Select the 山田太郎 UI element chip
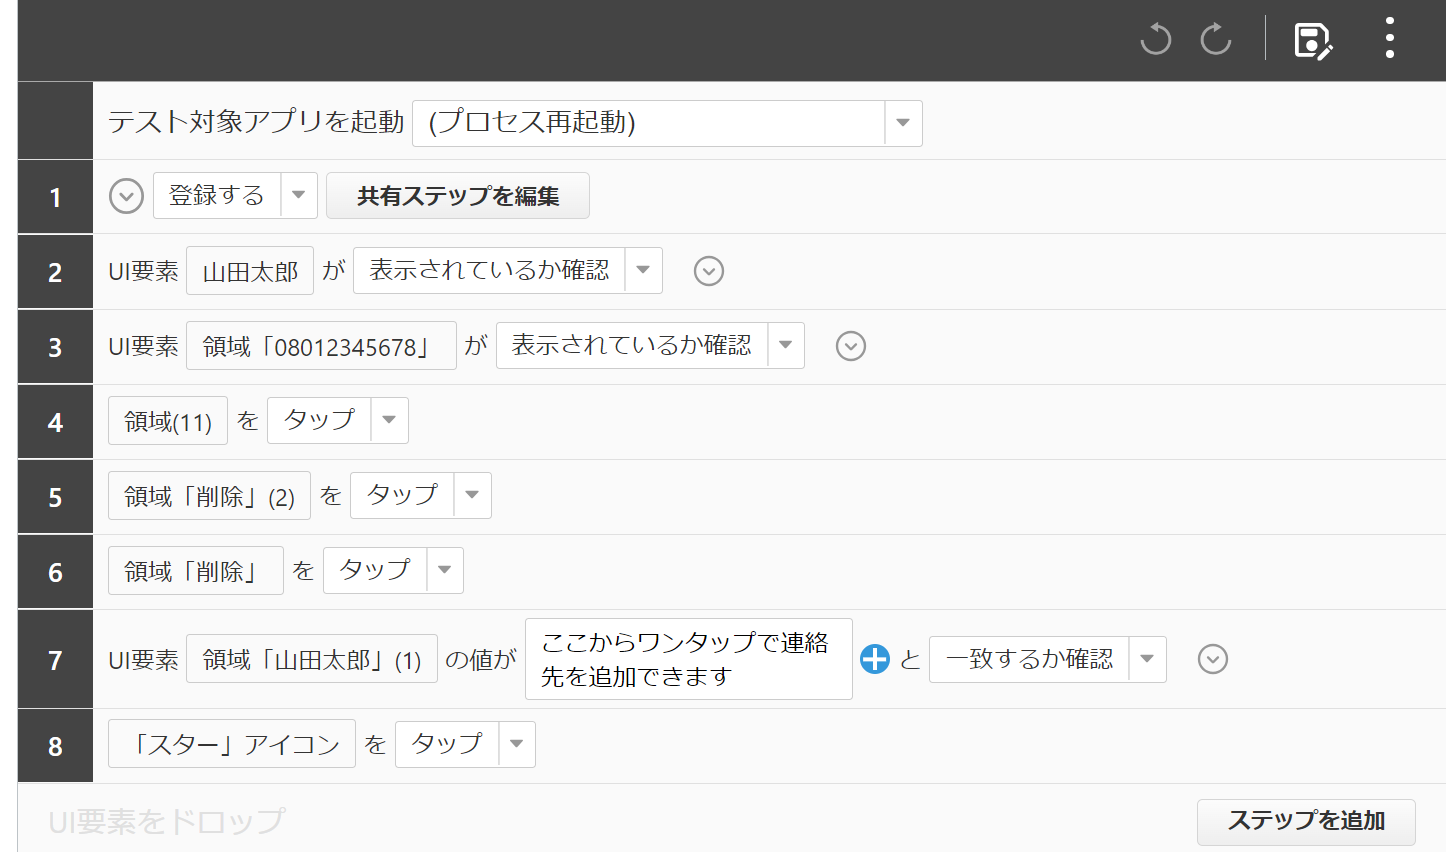 (250, 271)
